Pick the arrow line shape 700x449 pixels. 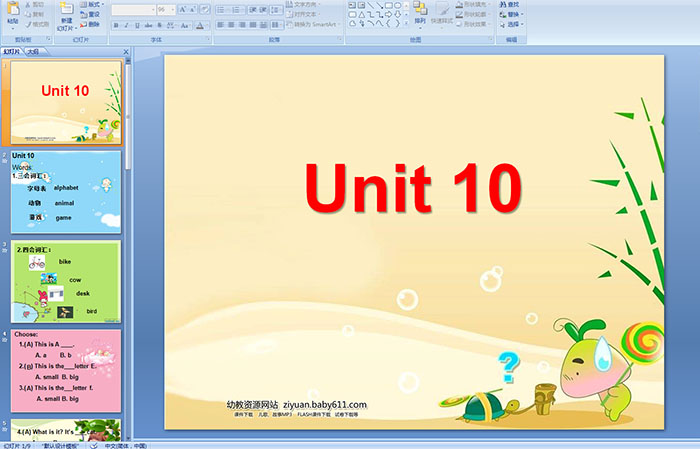coord(379,5)
